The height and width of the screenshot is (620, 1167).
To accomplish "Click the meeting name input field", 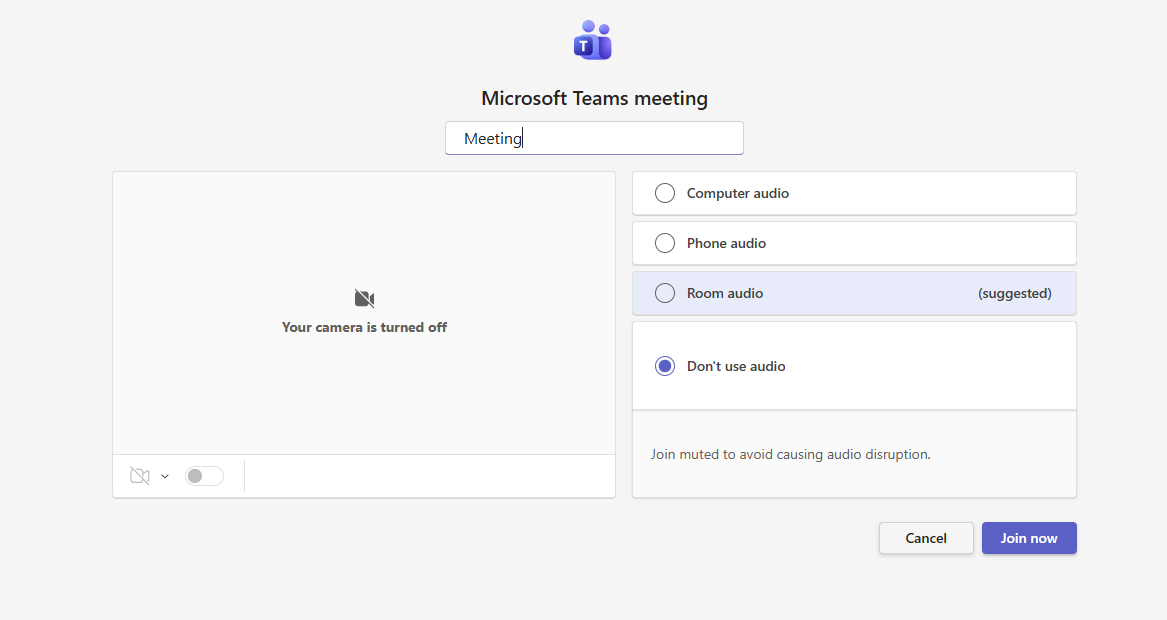I will pos(594,138).
